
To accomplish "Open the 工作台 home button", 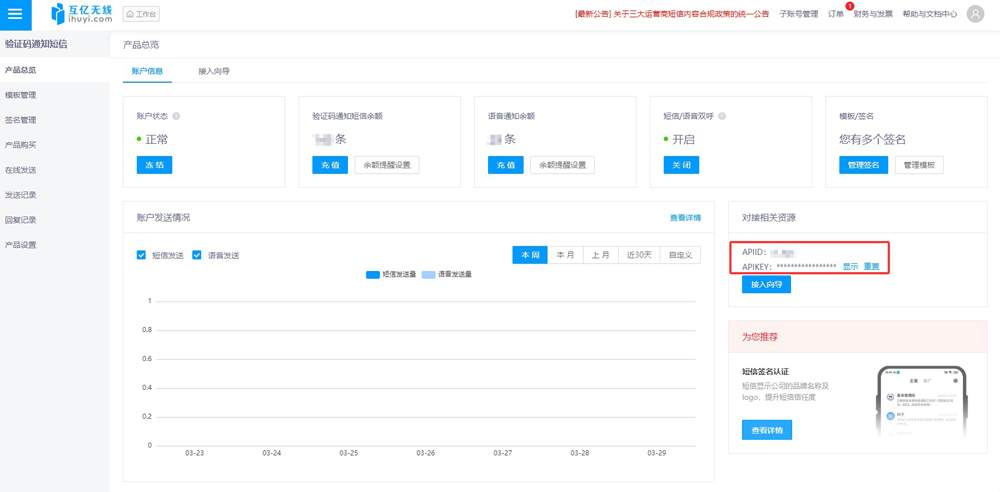I will click(x=141, y=15).
